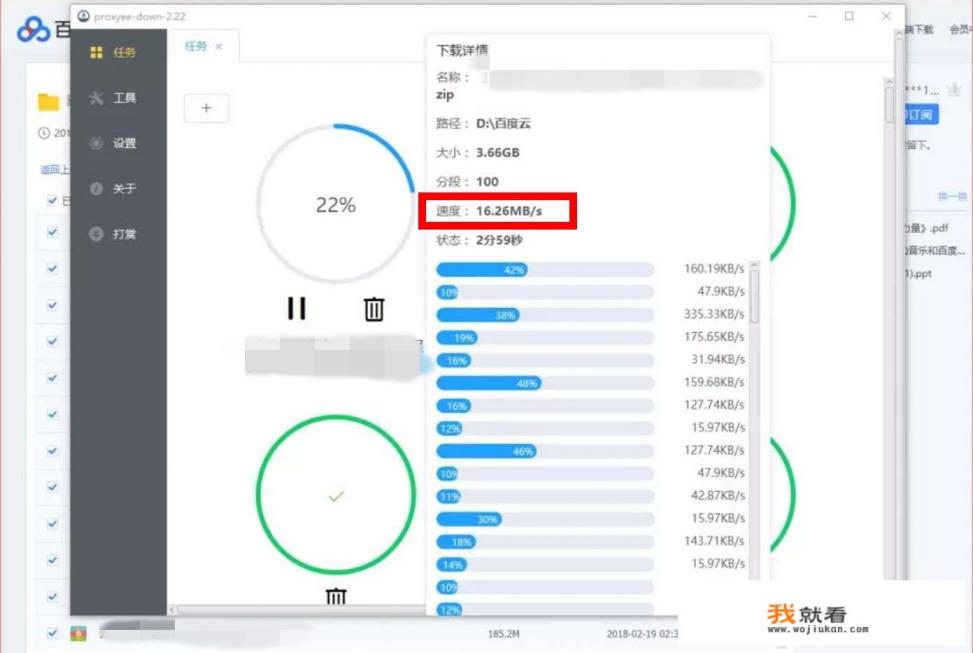Click trash icon under the completed task
This screenshot has width=973, height=653.
coord(336,594)
